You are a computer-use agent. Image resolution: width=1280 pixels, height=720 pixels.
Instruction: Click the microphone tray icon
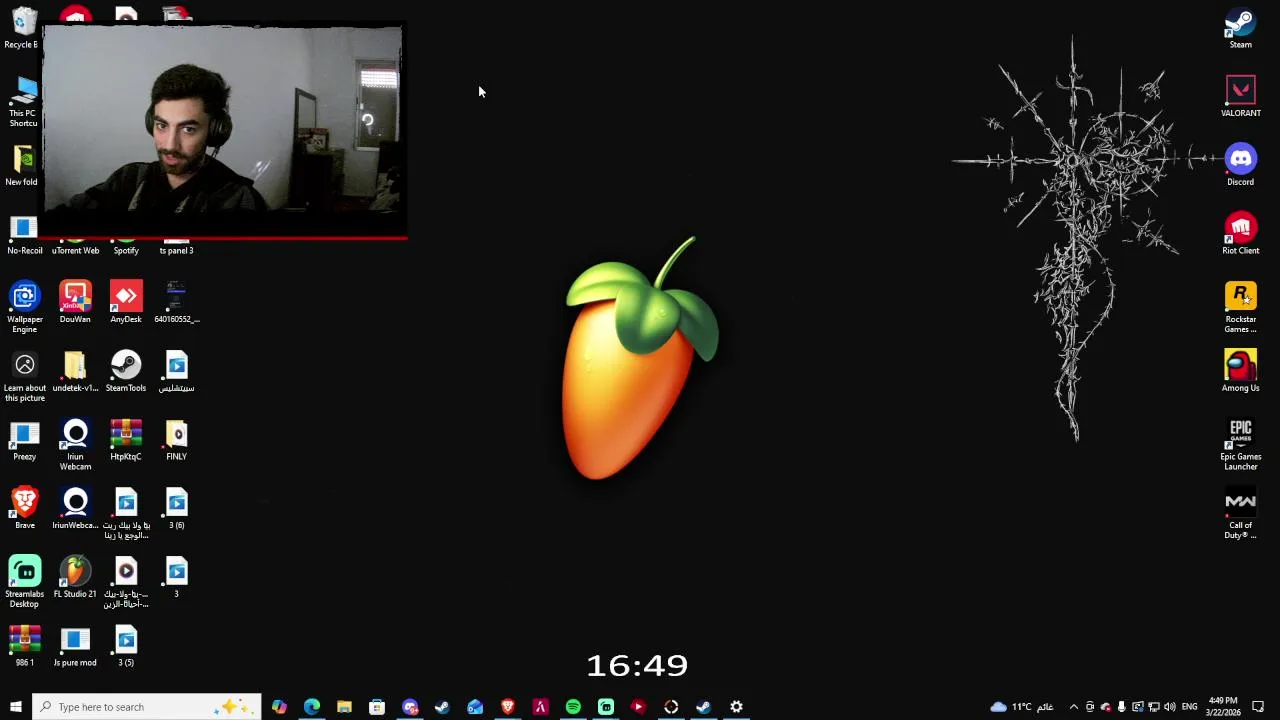[x=1121, y=707]
